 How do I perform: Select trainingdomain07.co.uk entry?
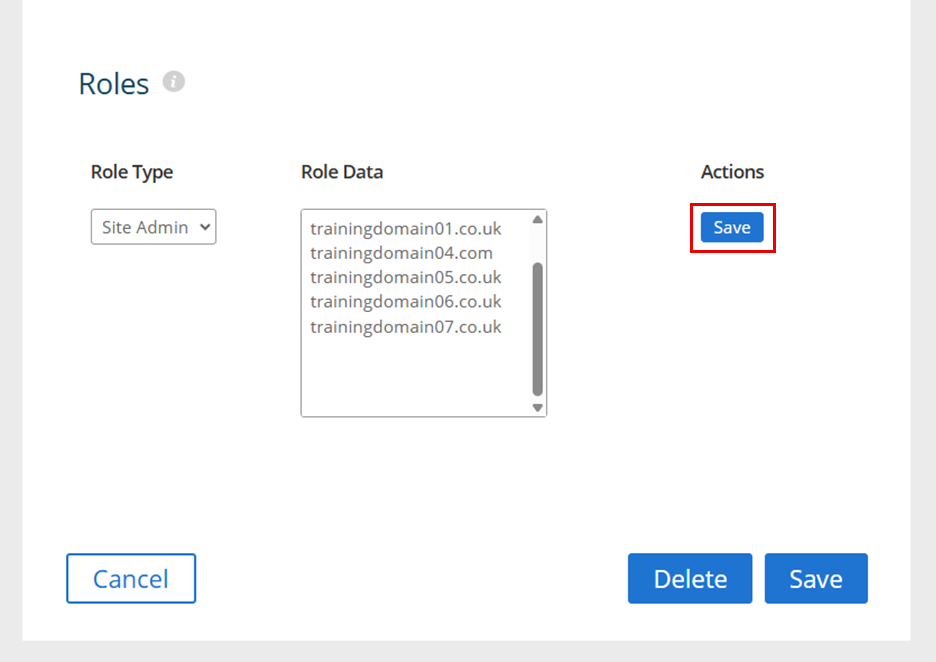click(x=405, y=326)
